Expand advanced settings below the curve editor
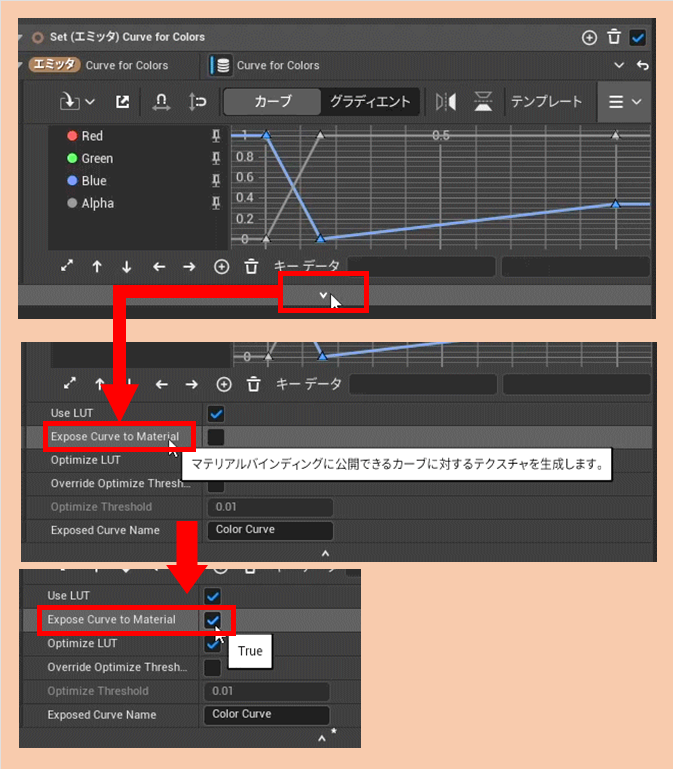The image size is (673, 769). (x=323, y=296)
